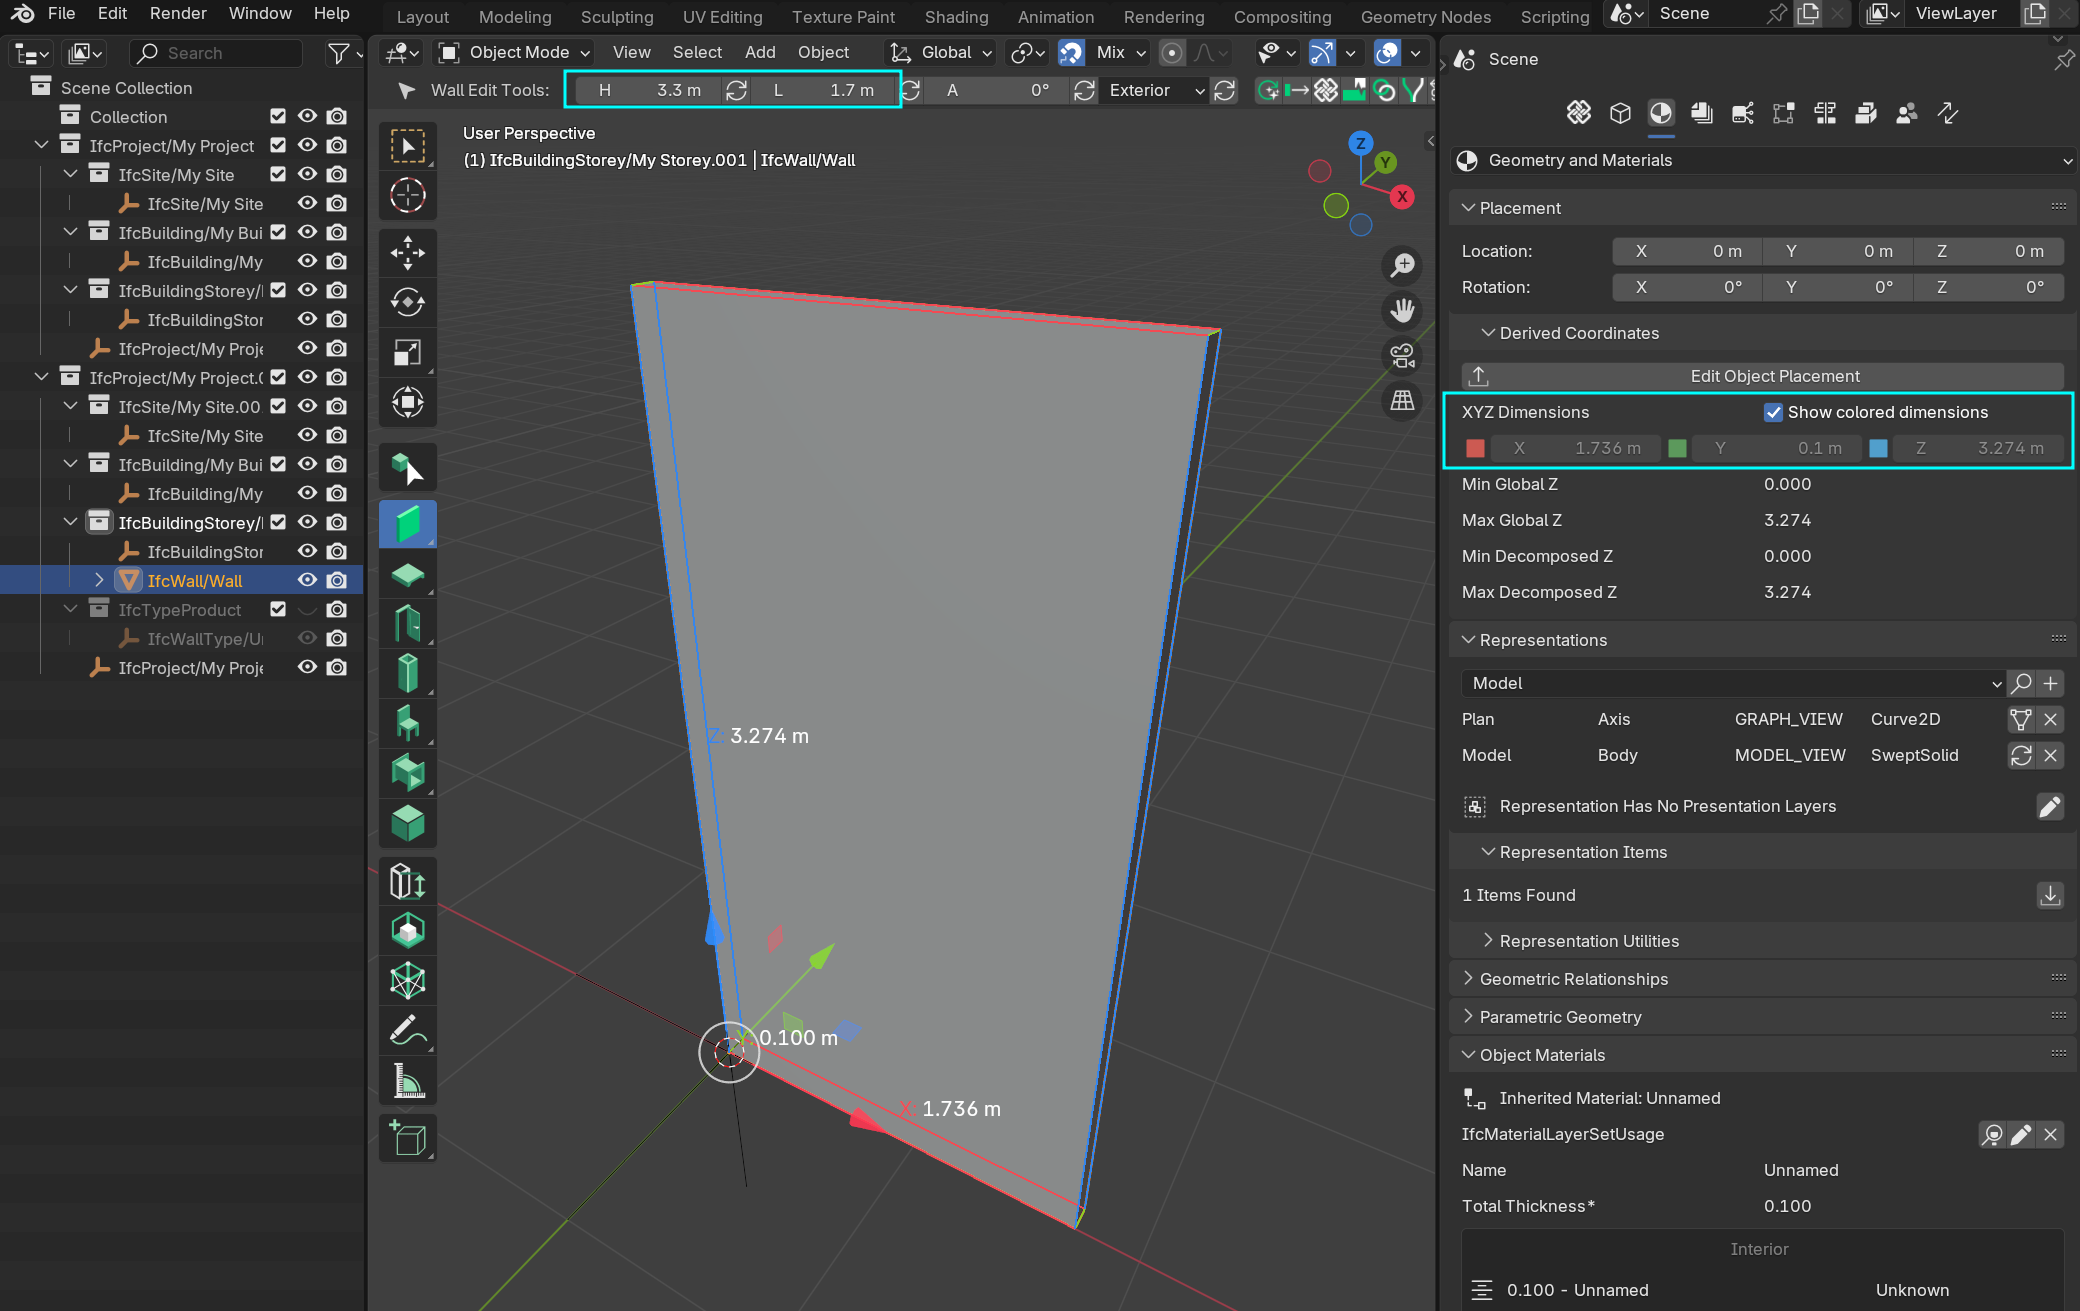Select the Annotate pencil tool
This screenshot has height=1311, width=2080.
pyautogui.click(x=408, y=1030)
